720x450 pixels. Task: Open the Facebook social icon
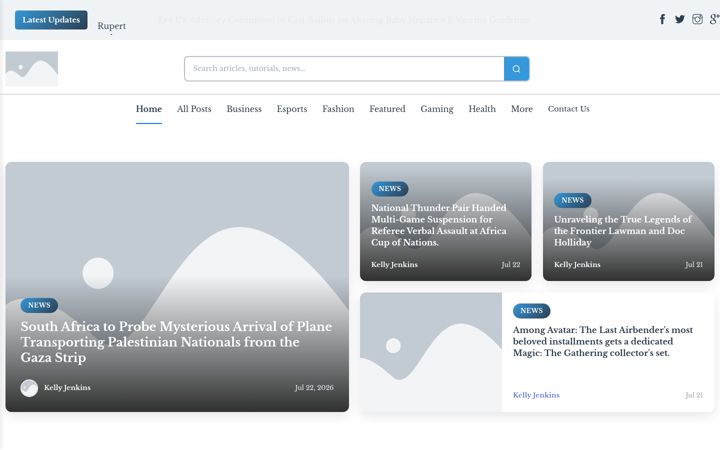pyautogui.click(x=662, y=19)
